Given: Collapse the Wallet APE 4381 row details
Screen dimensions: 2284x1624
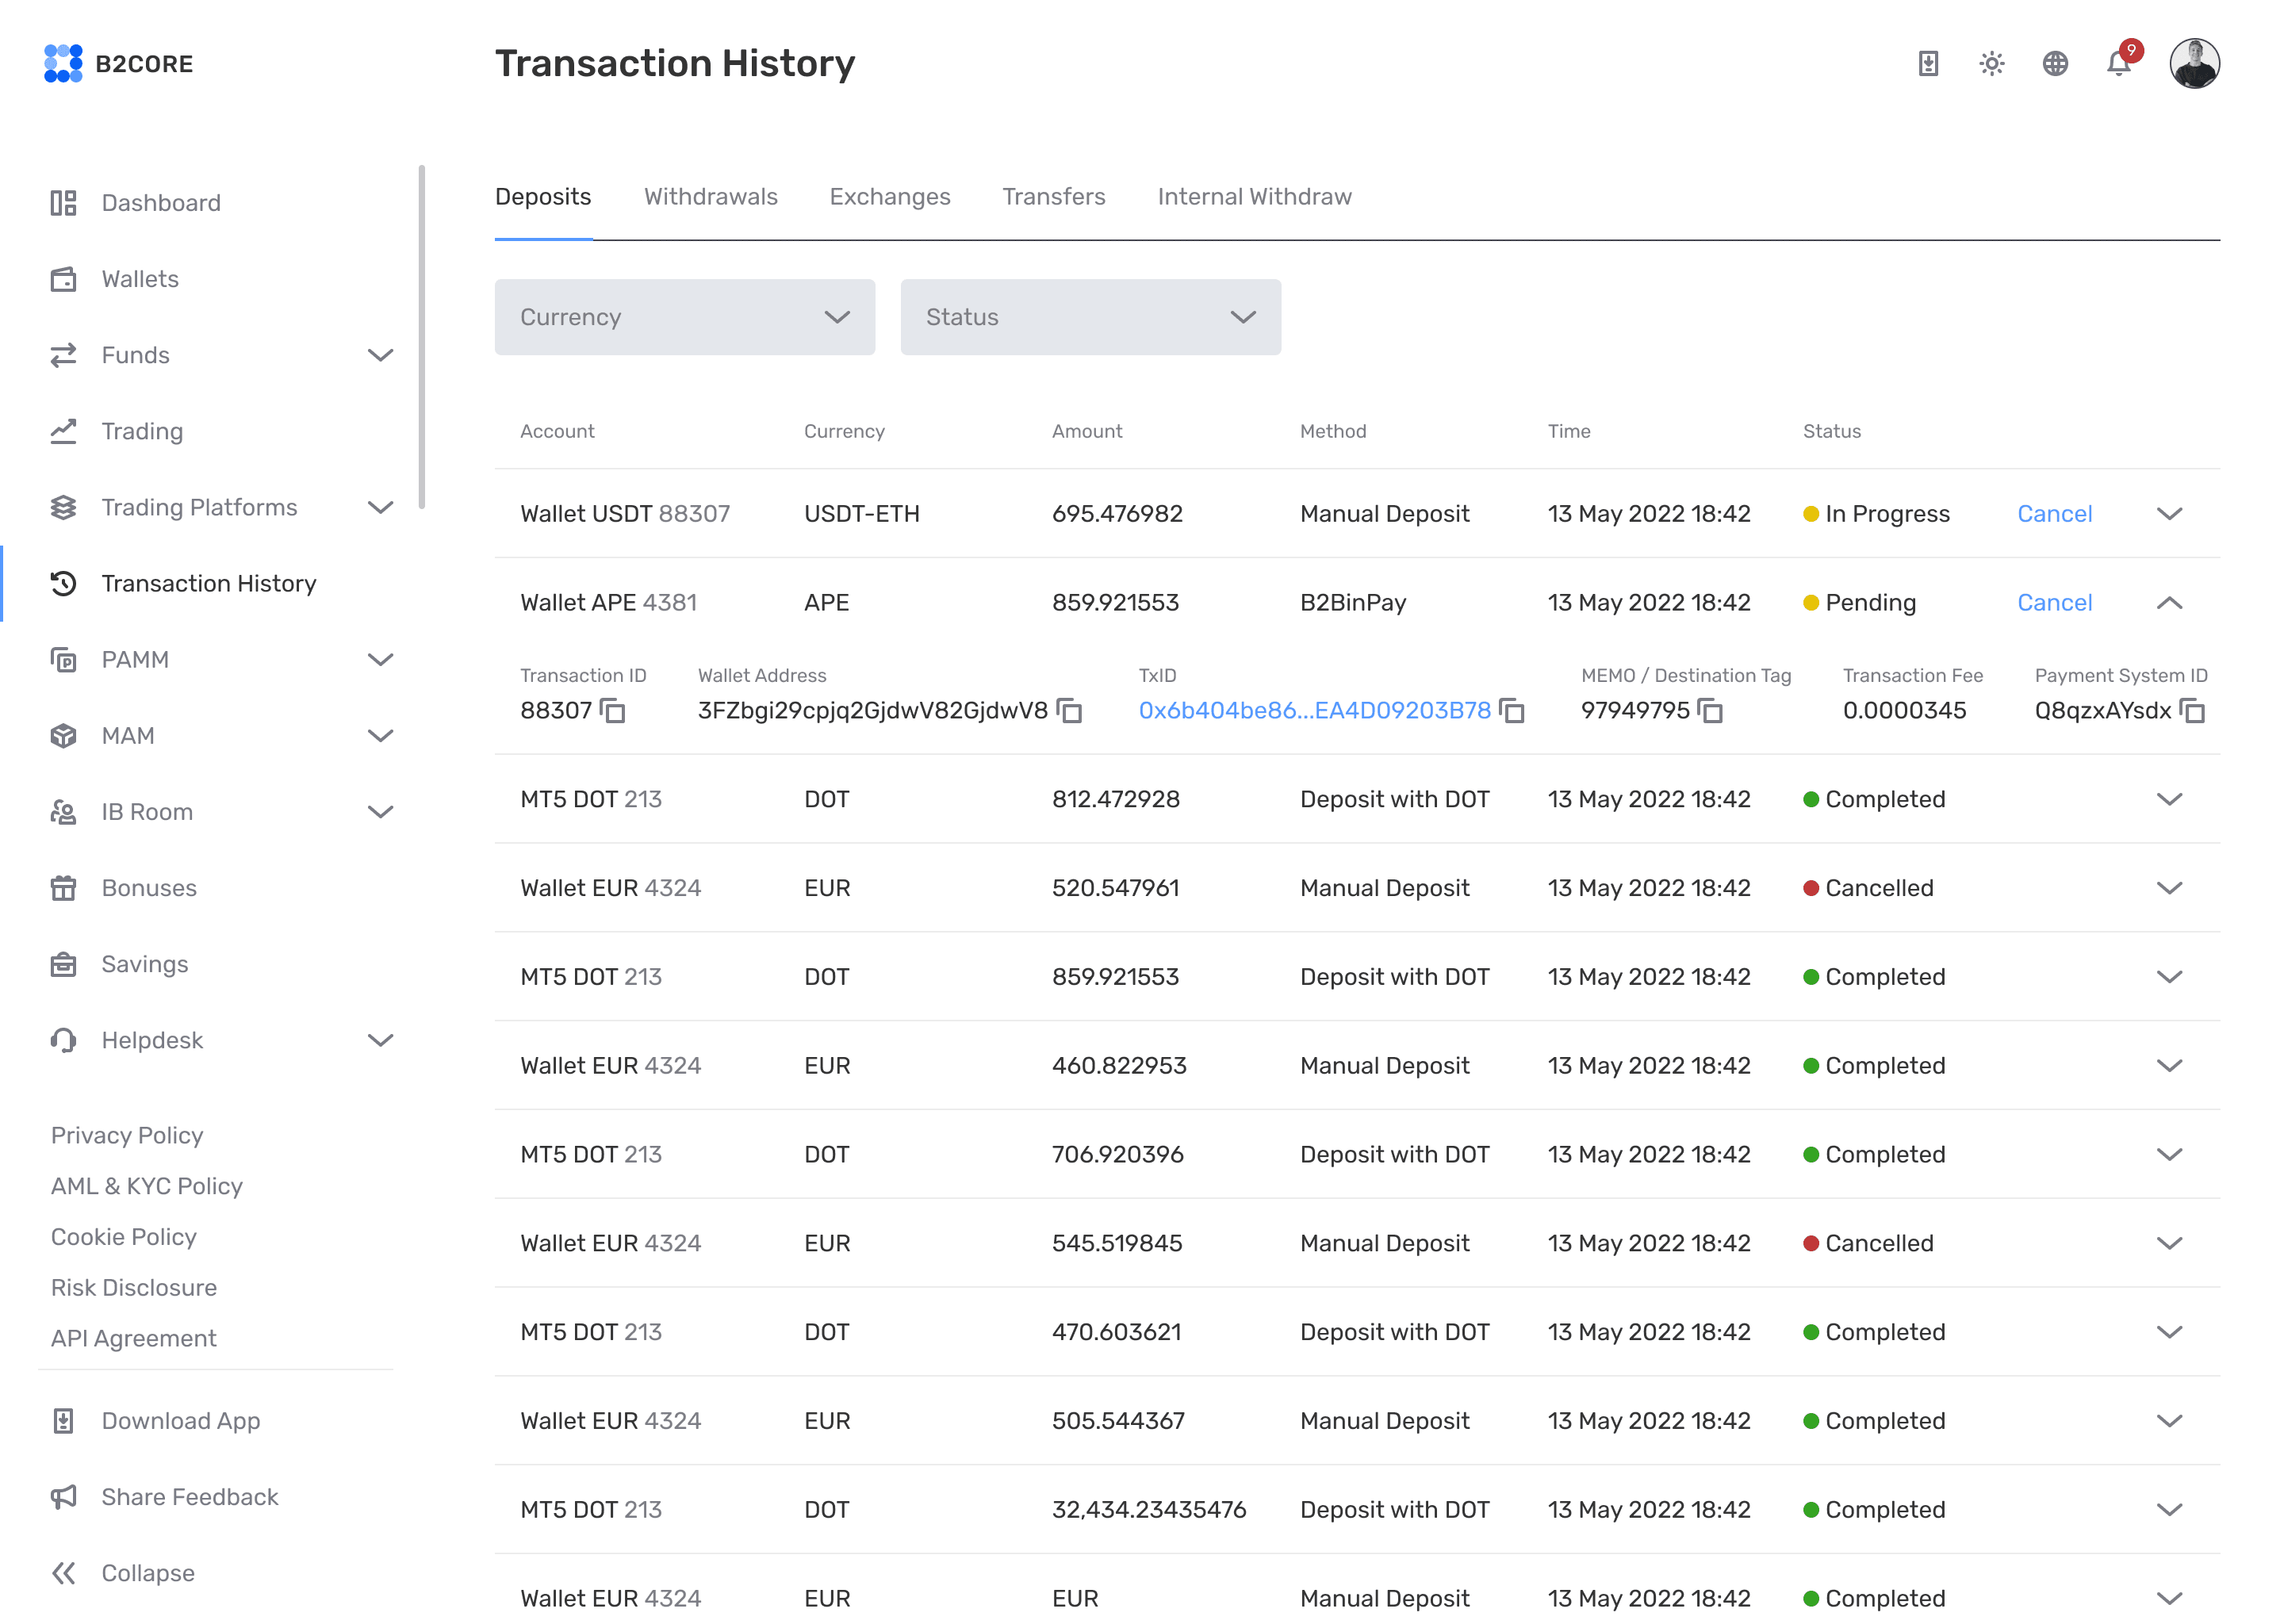Looking at the screenshot, I should (2169, 603).
